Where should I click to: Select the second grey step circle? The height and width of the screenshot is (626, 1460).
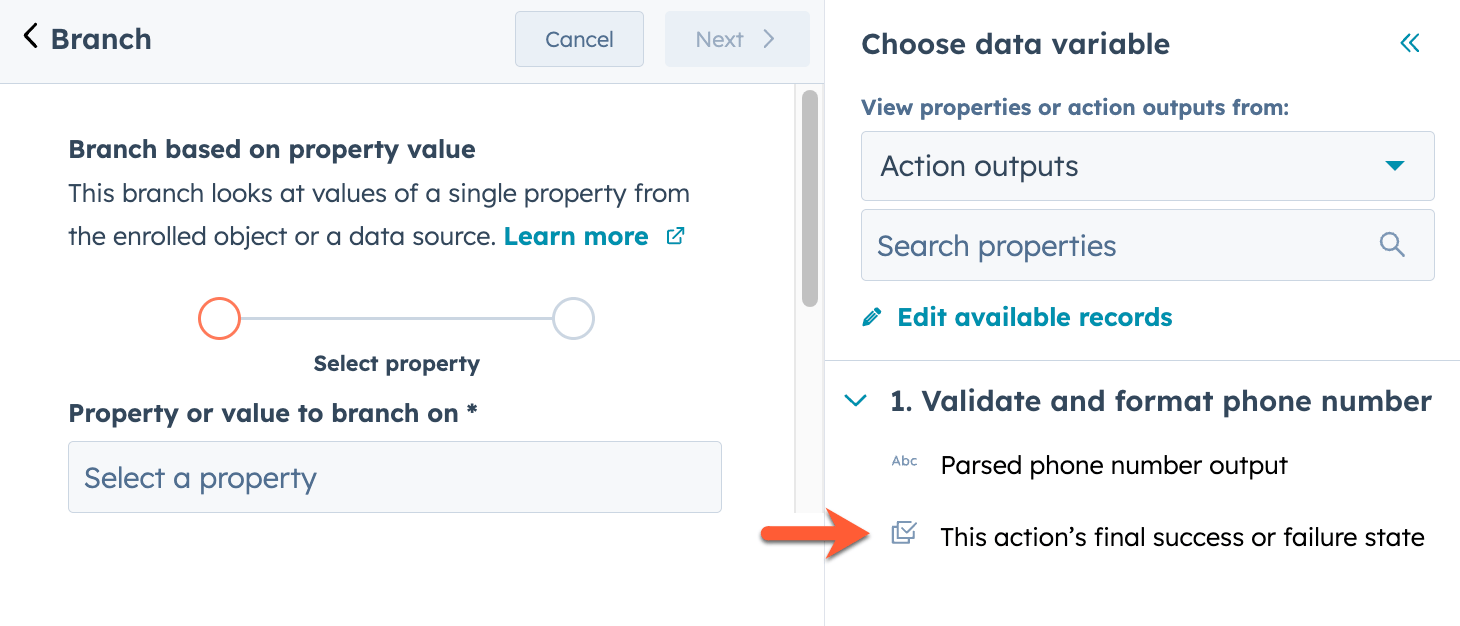pos(573,319)
